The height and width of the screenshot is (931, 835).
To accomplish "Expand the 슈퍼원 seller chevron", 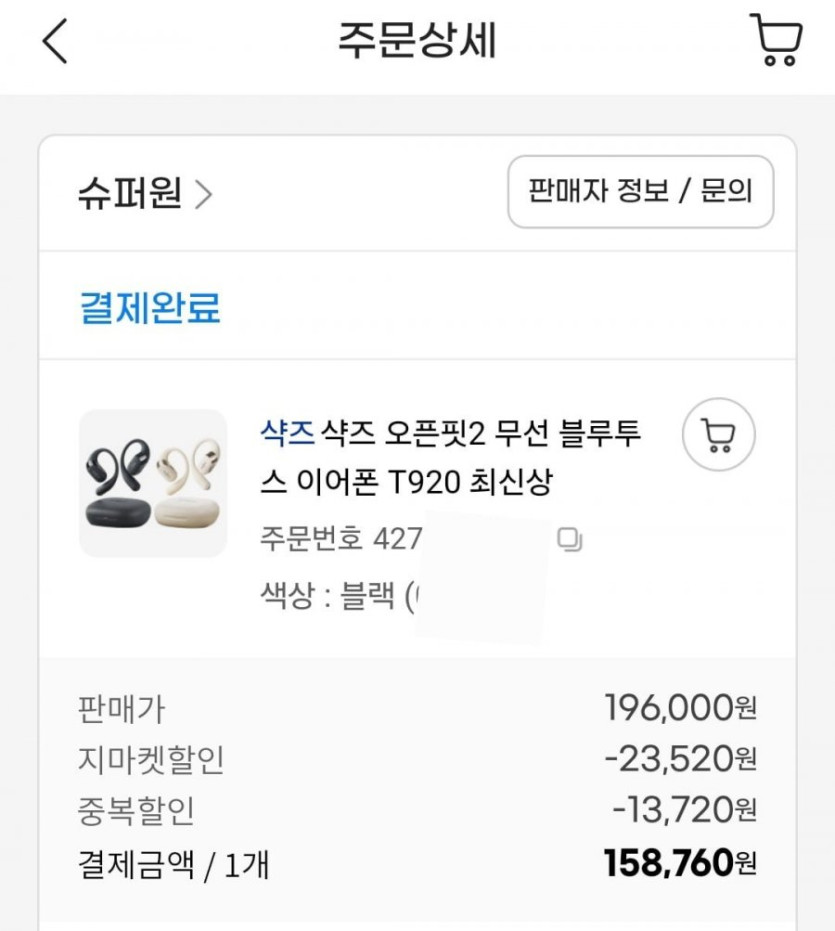I will click(203, 194).
